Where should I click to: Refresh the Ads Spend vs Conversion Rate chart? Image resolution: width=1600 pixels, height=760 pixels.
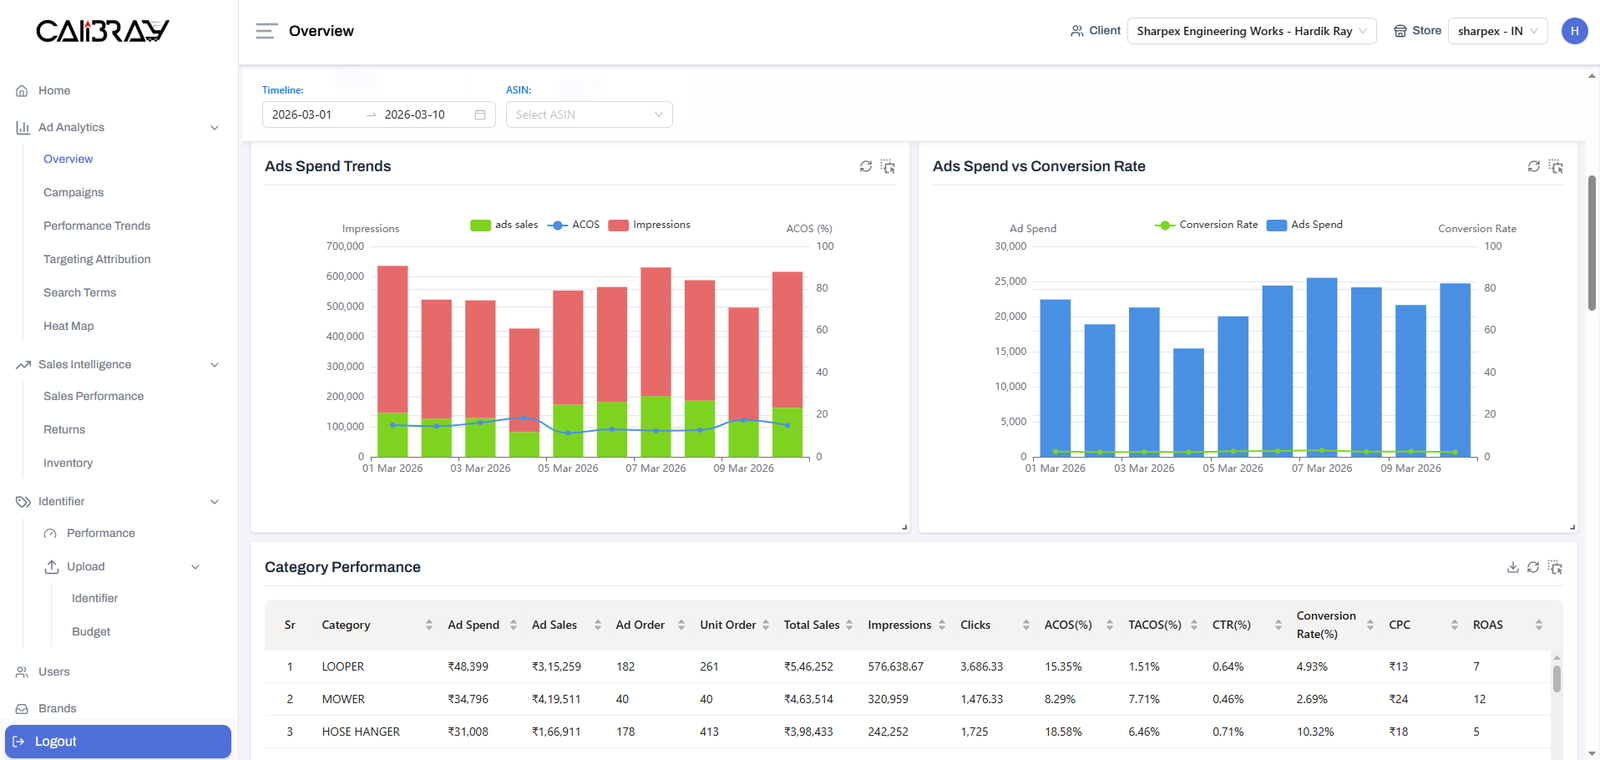[1534, 166]
